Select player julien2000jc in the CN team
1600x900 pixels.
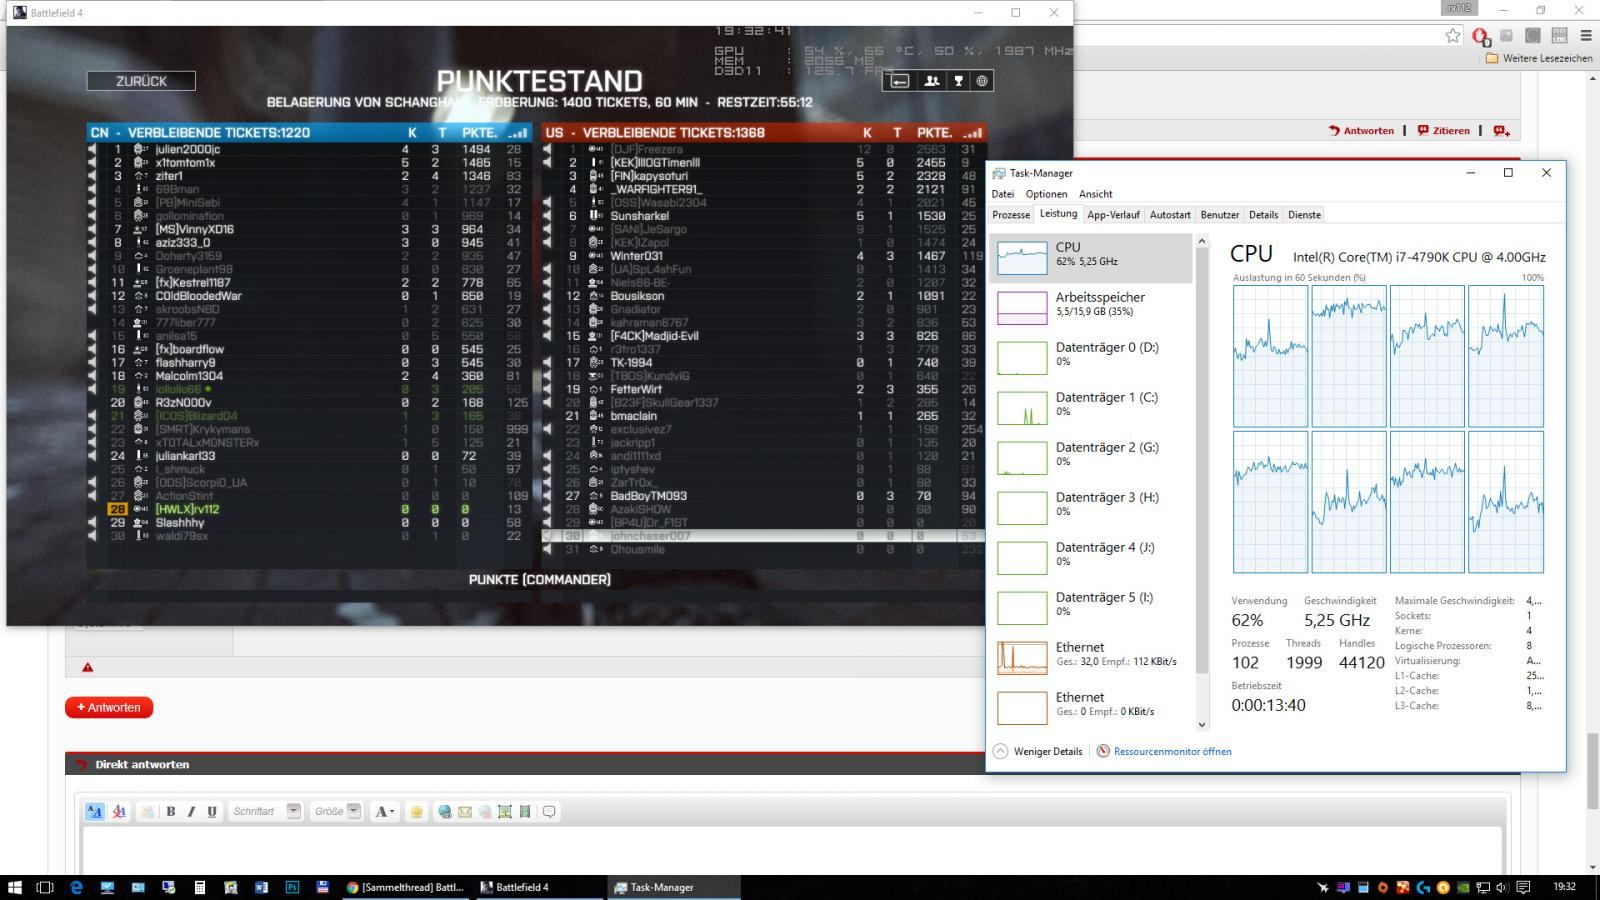coord(310,149)
